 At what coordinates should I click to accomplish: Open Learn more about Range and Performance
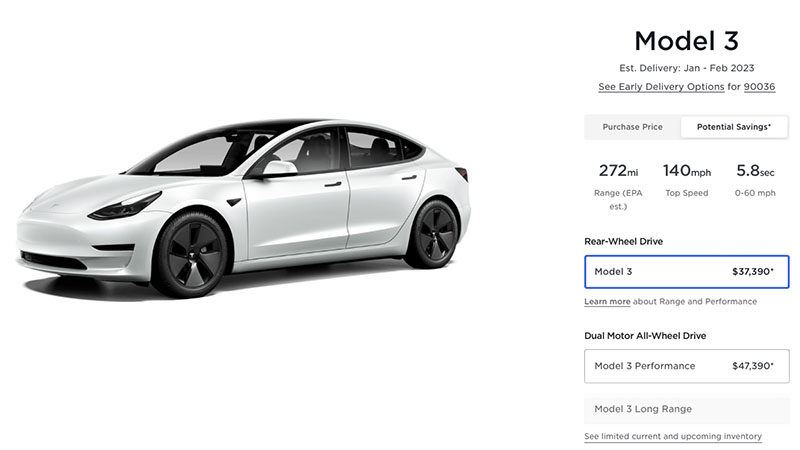[607, 302]
